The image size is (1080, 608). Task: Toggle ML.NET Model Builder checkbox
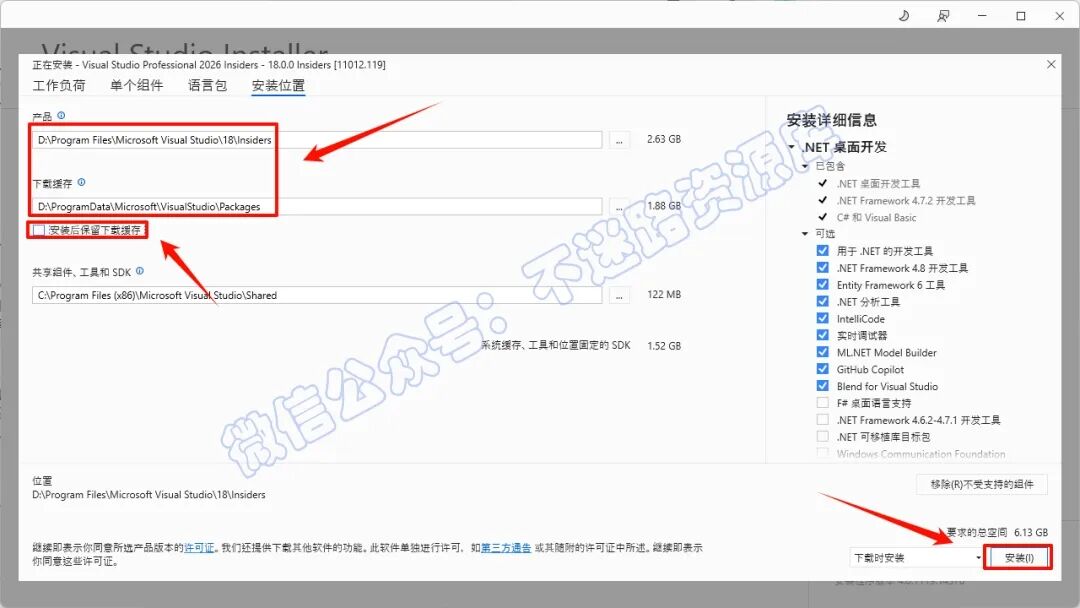(822, 352)
